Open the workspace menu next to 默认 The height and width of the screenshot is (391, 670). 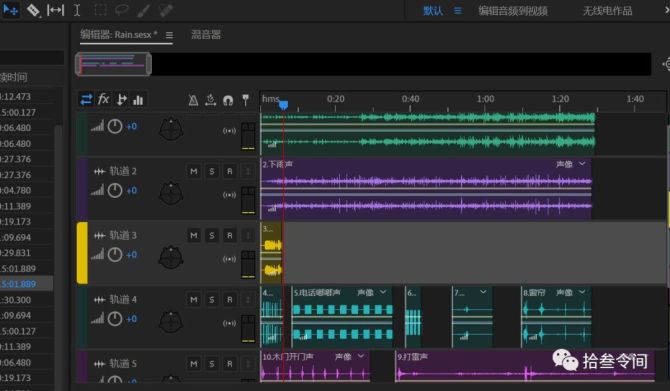tap(458, 11)
